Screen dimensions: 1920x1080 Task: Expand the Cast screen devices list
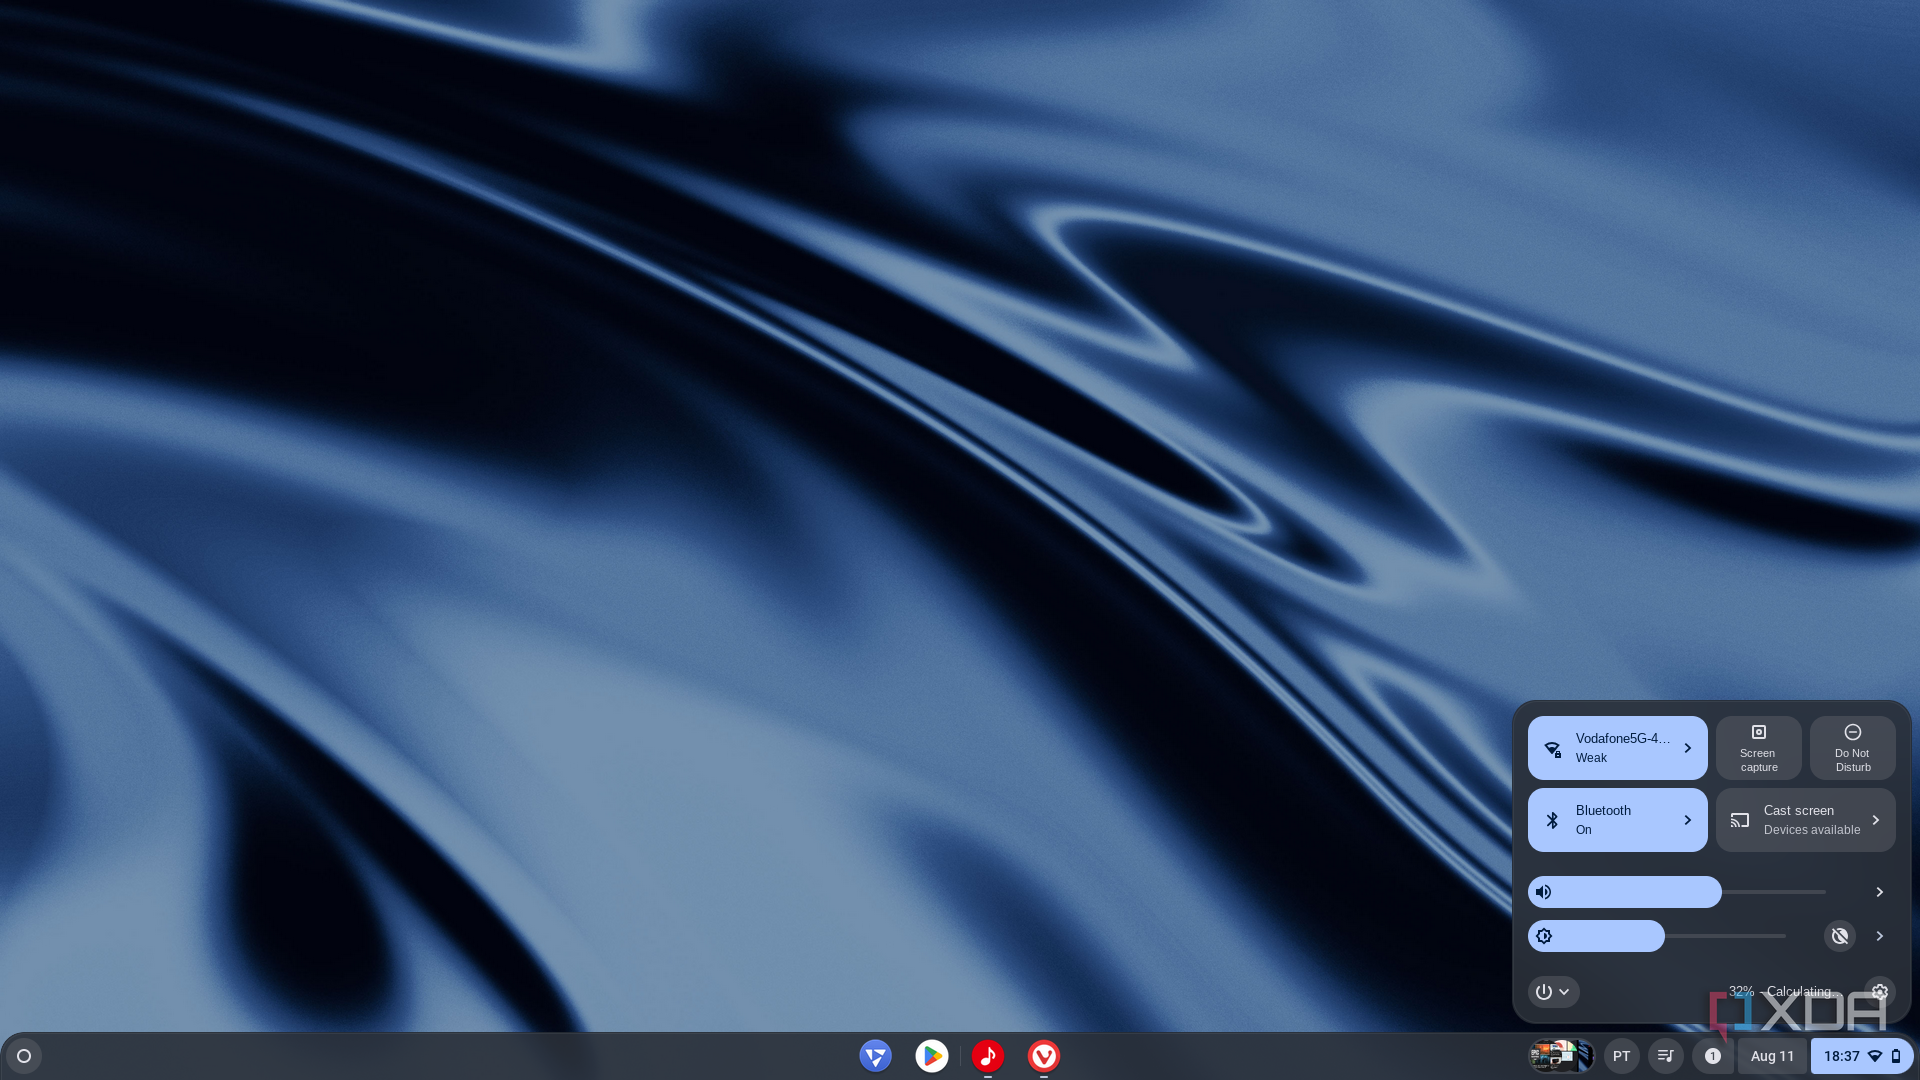[1876, 820]
